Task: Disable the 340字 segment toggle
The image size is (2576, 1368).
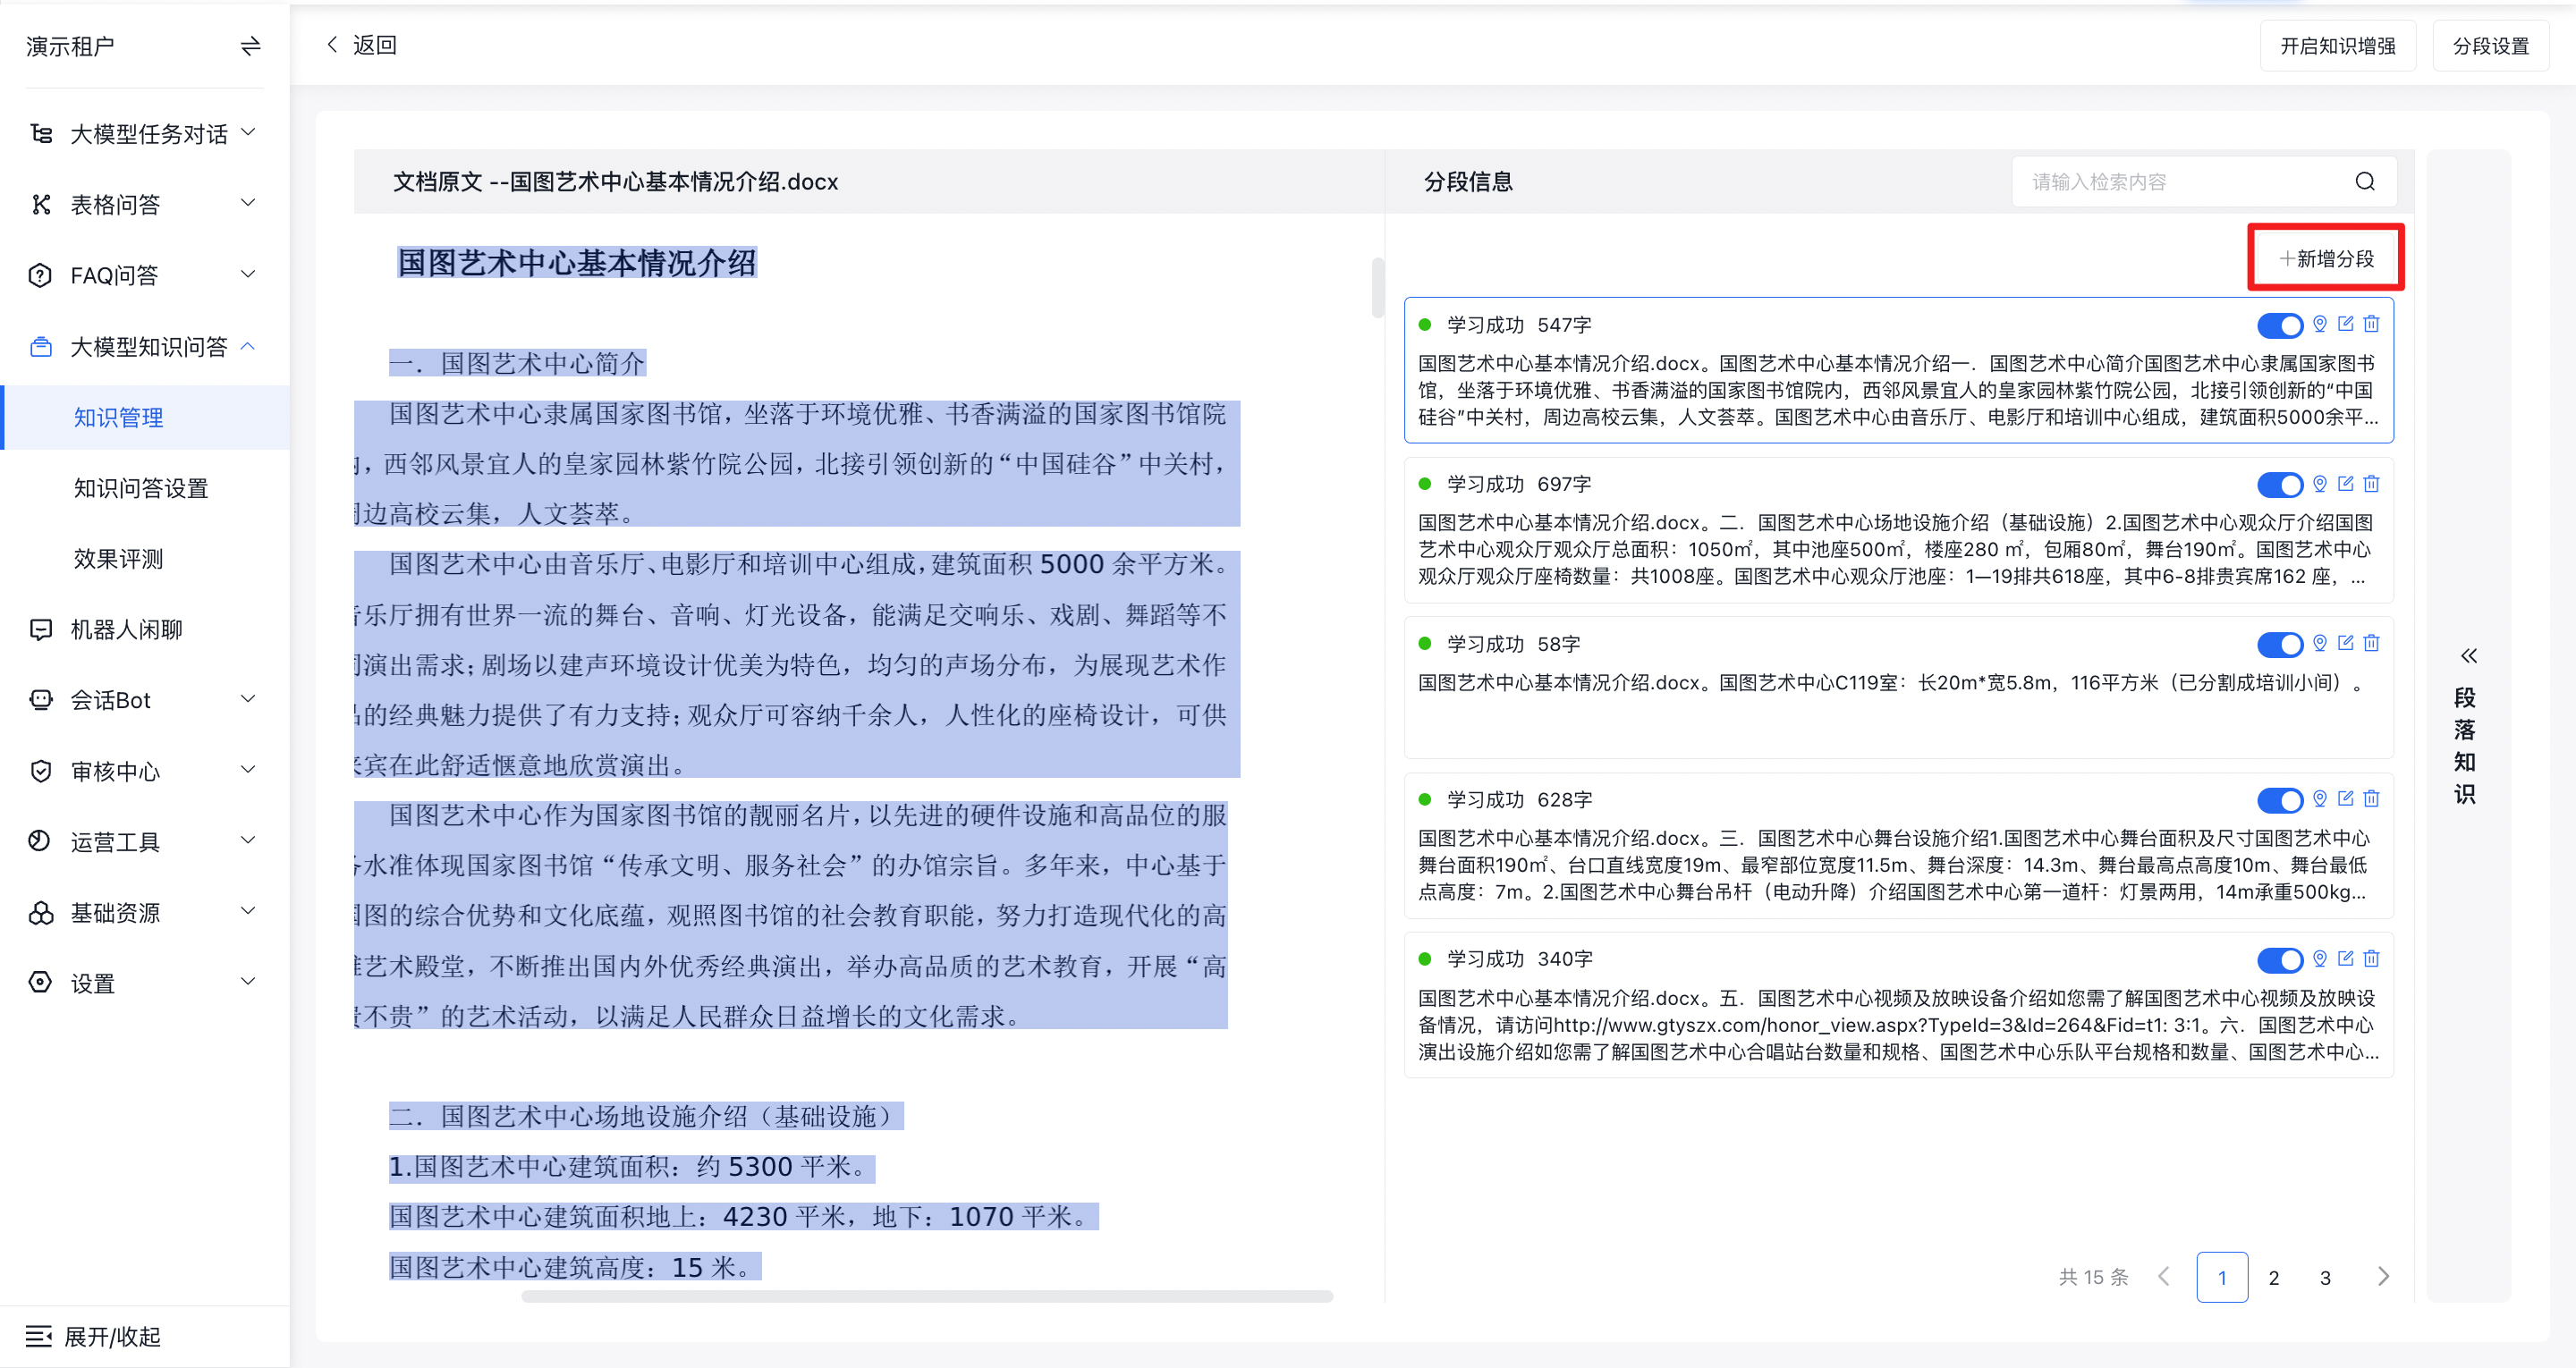Action: pyautogui.click(x=2279, y=960)
